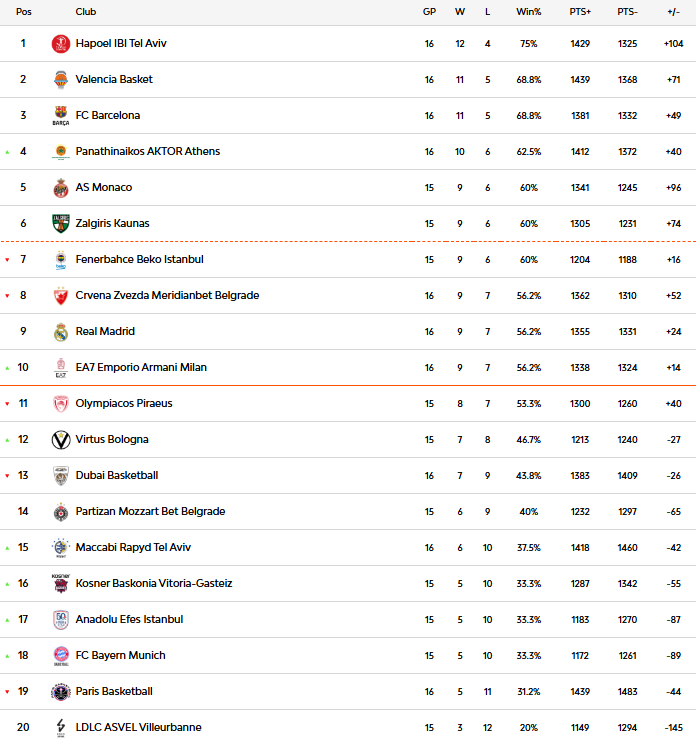Screen dimensions: 696x745
Task: Click the +/- column header
Action: click(x=673, y=12)
